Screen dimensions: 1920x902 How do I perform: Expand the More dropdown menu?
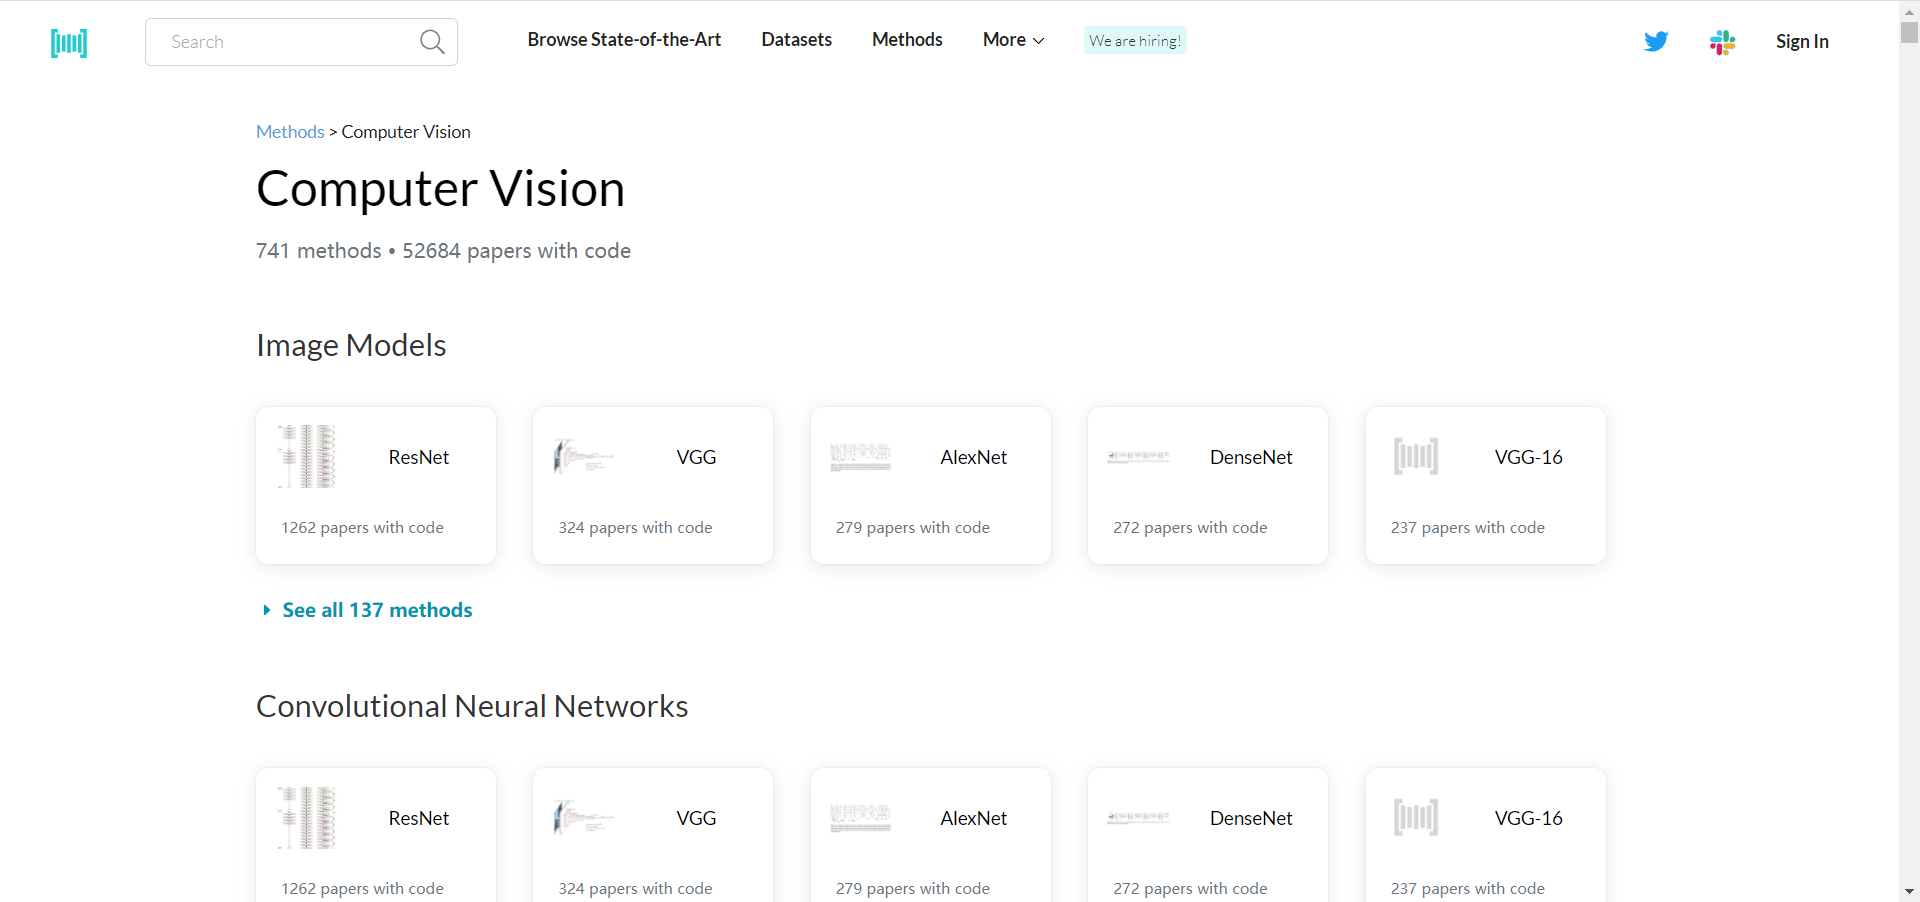click(1013, 40)
